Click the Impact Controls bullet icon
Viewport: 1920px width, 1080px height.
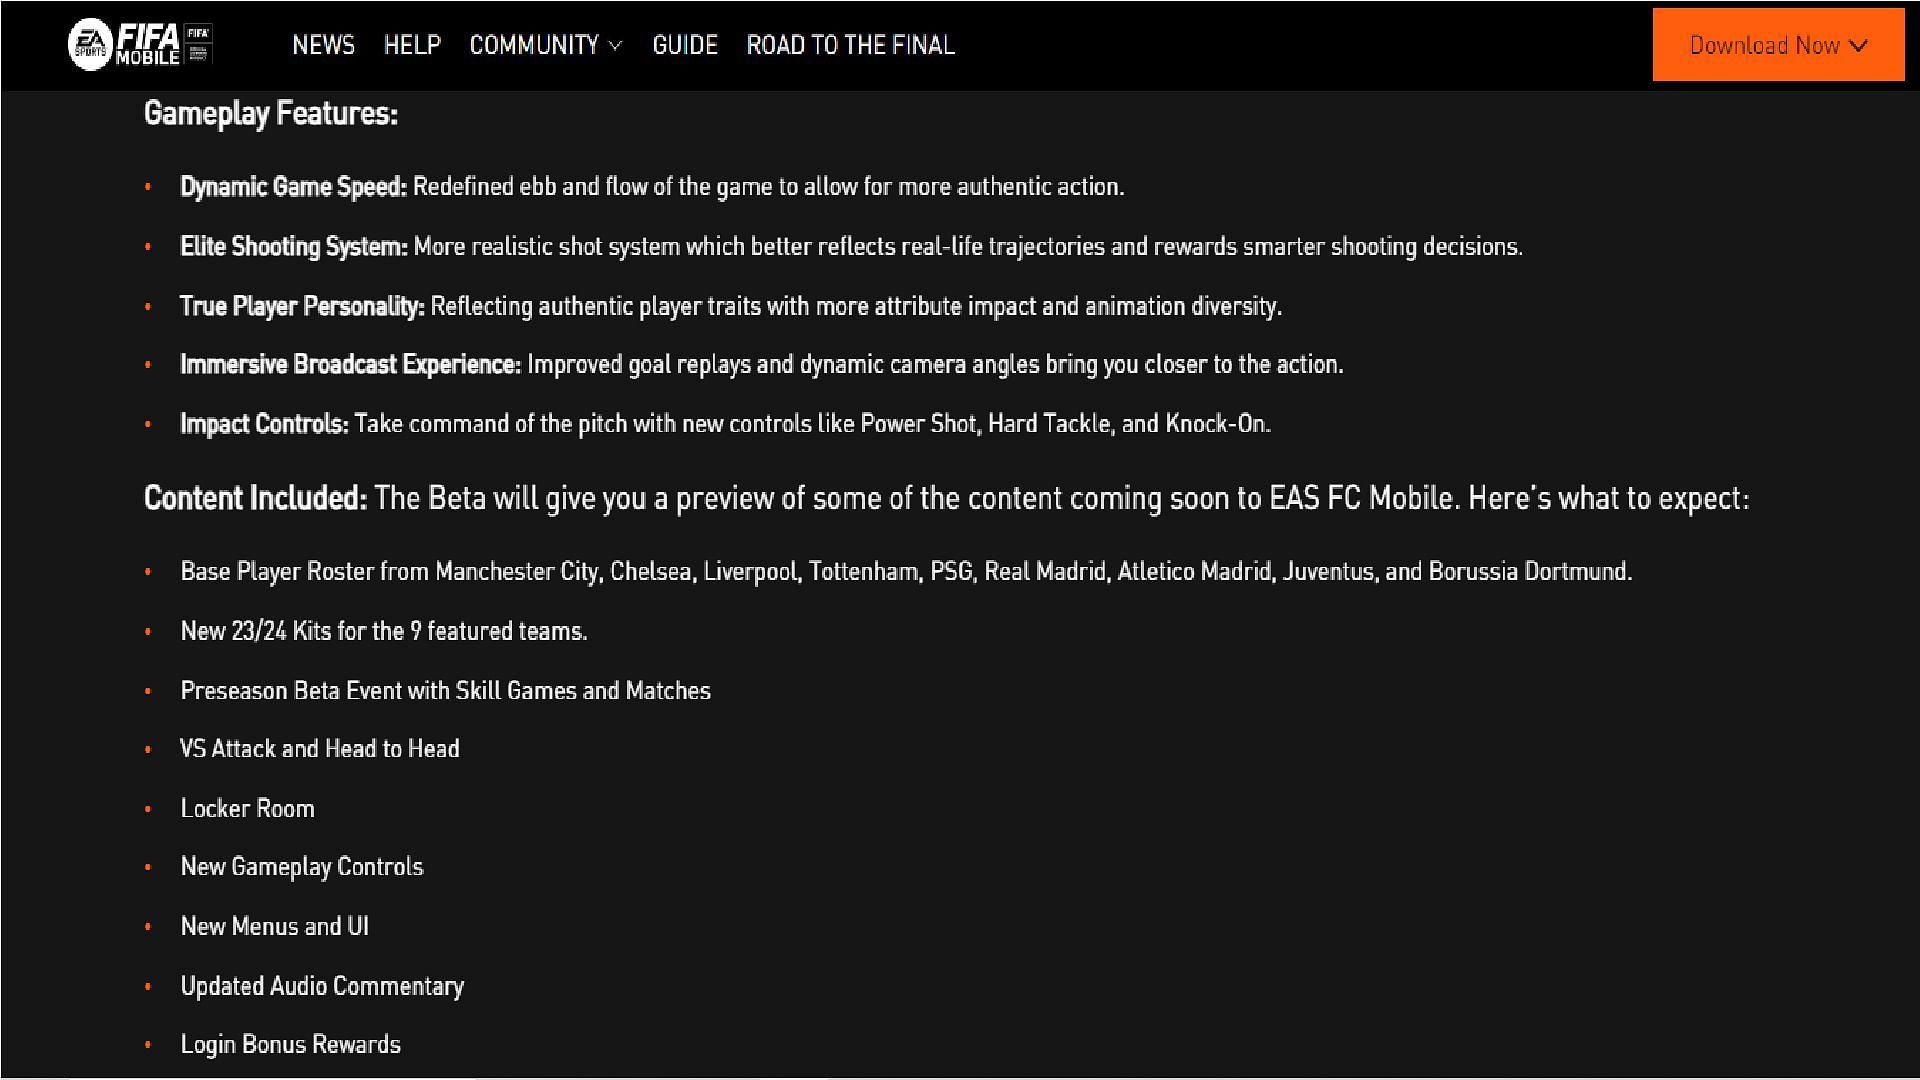[x=149, y=423]
